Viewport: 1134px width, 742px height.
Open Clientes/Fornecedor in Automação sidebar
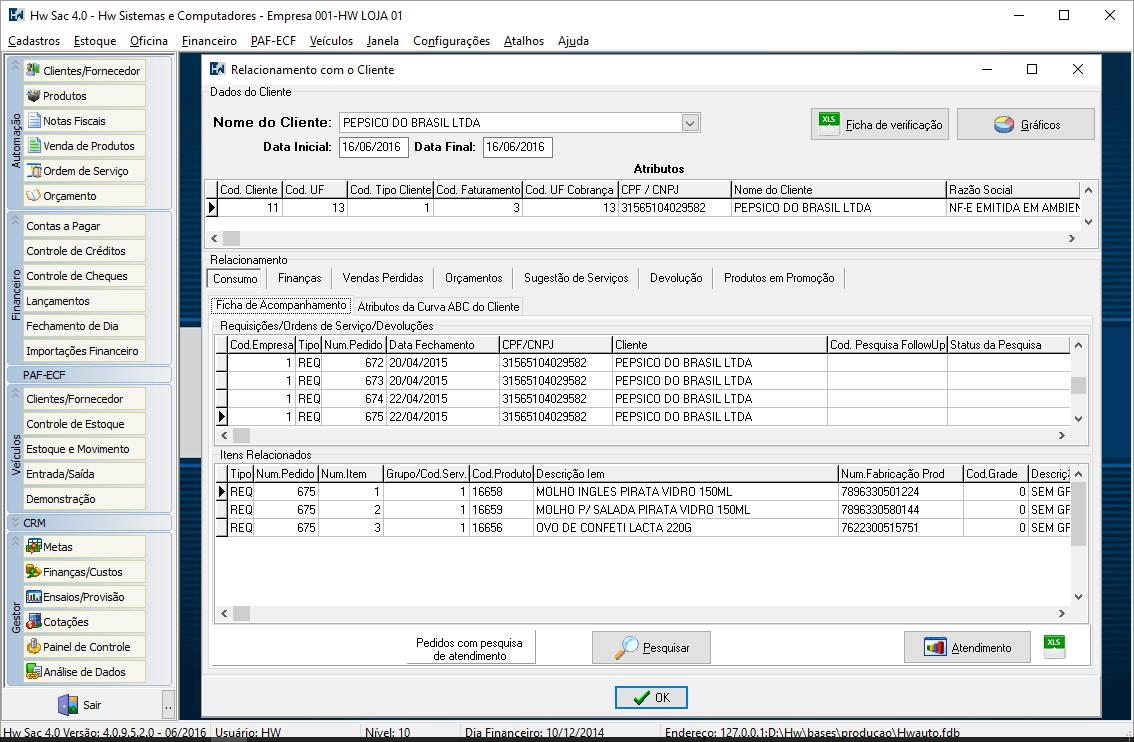[85, 71]
